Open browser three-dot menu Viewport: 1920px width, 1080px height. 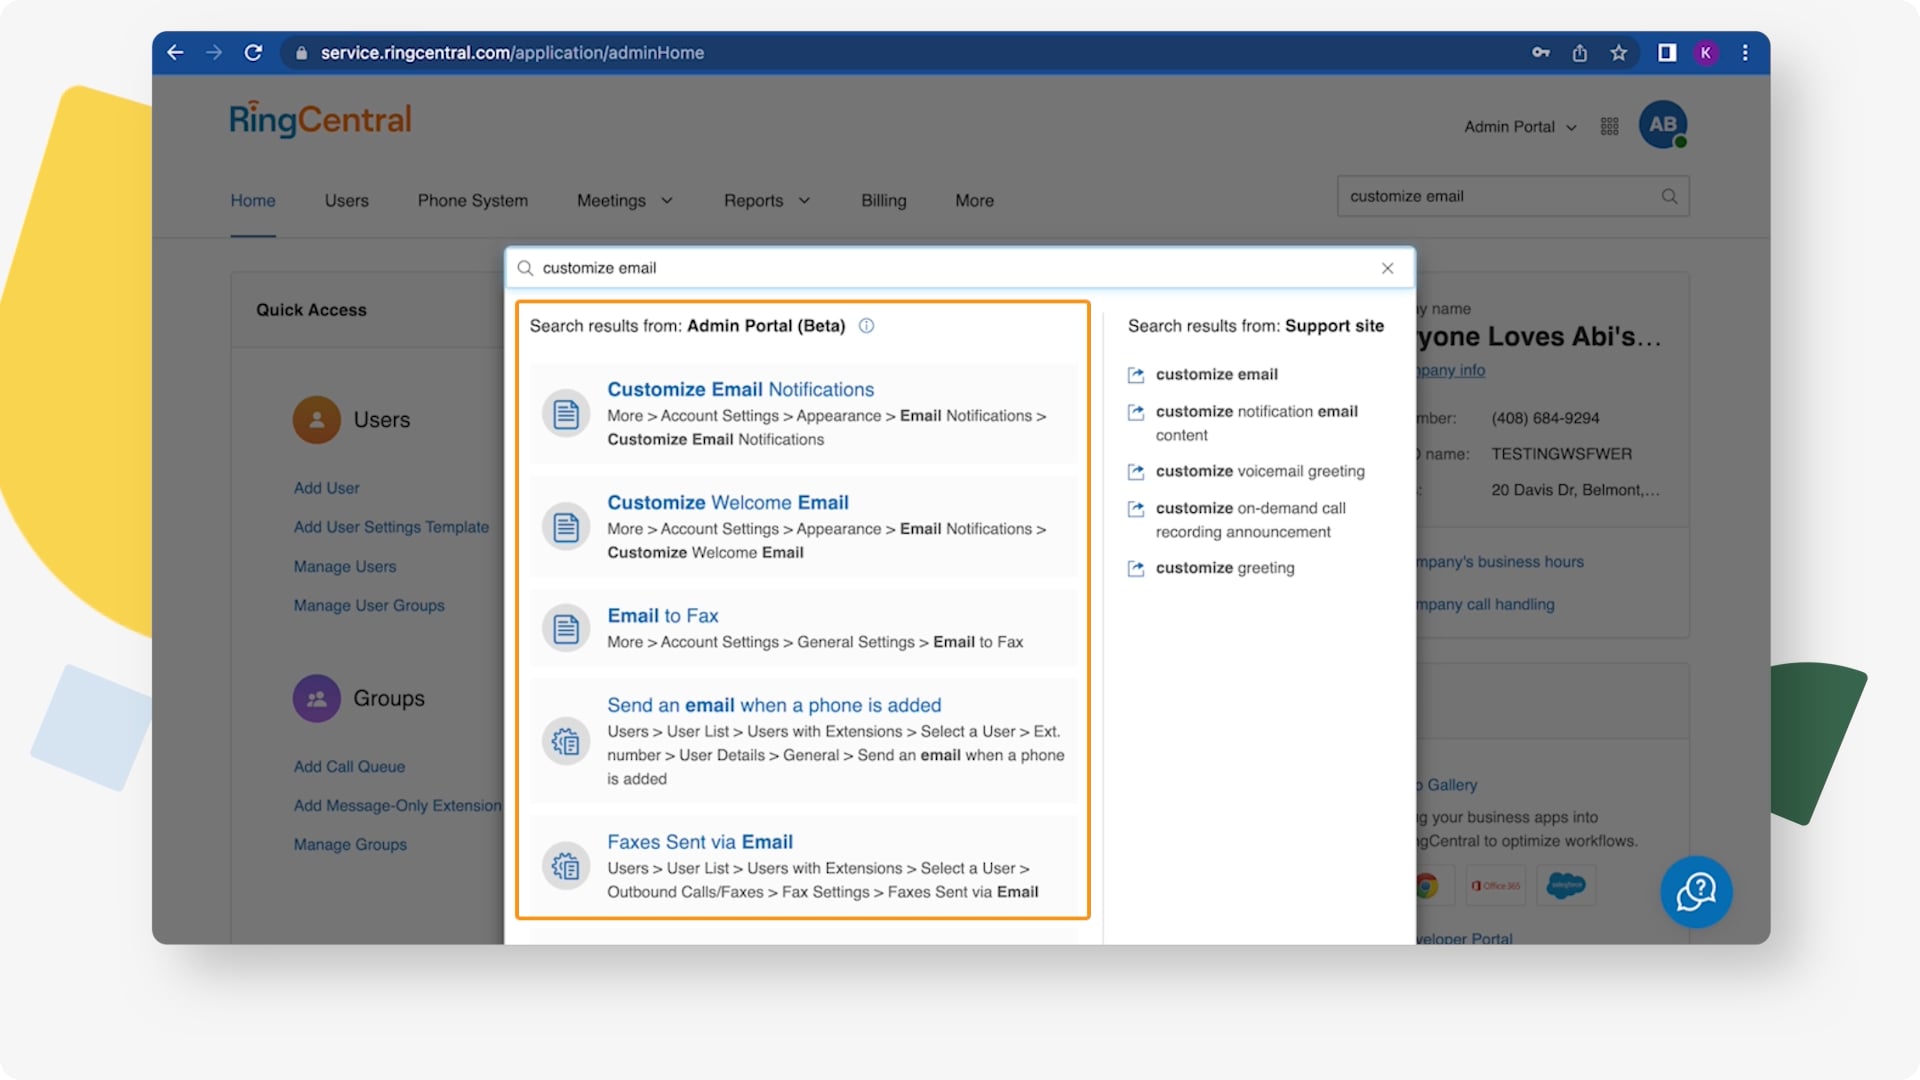click(x=1745, y=52)
